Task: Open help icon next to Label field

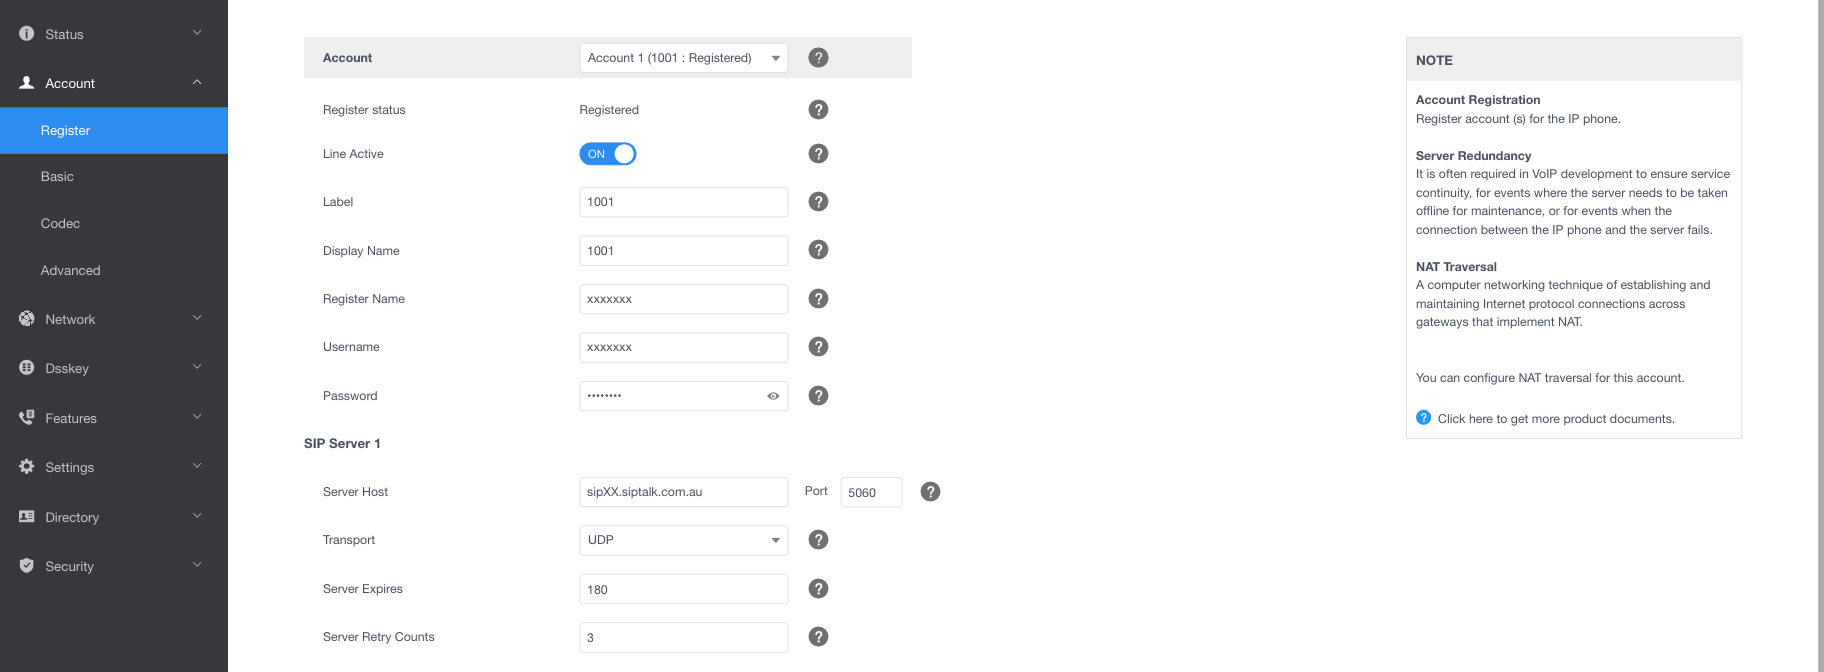Action: point(818,202)
